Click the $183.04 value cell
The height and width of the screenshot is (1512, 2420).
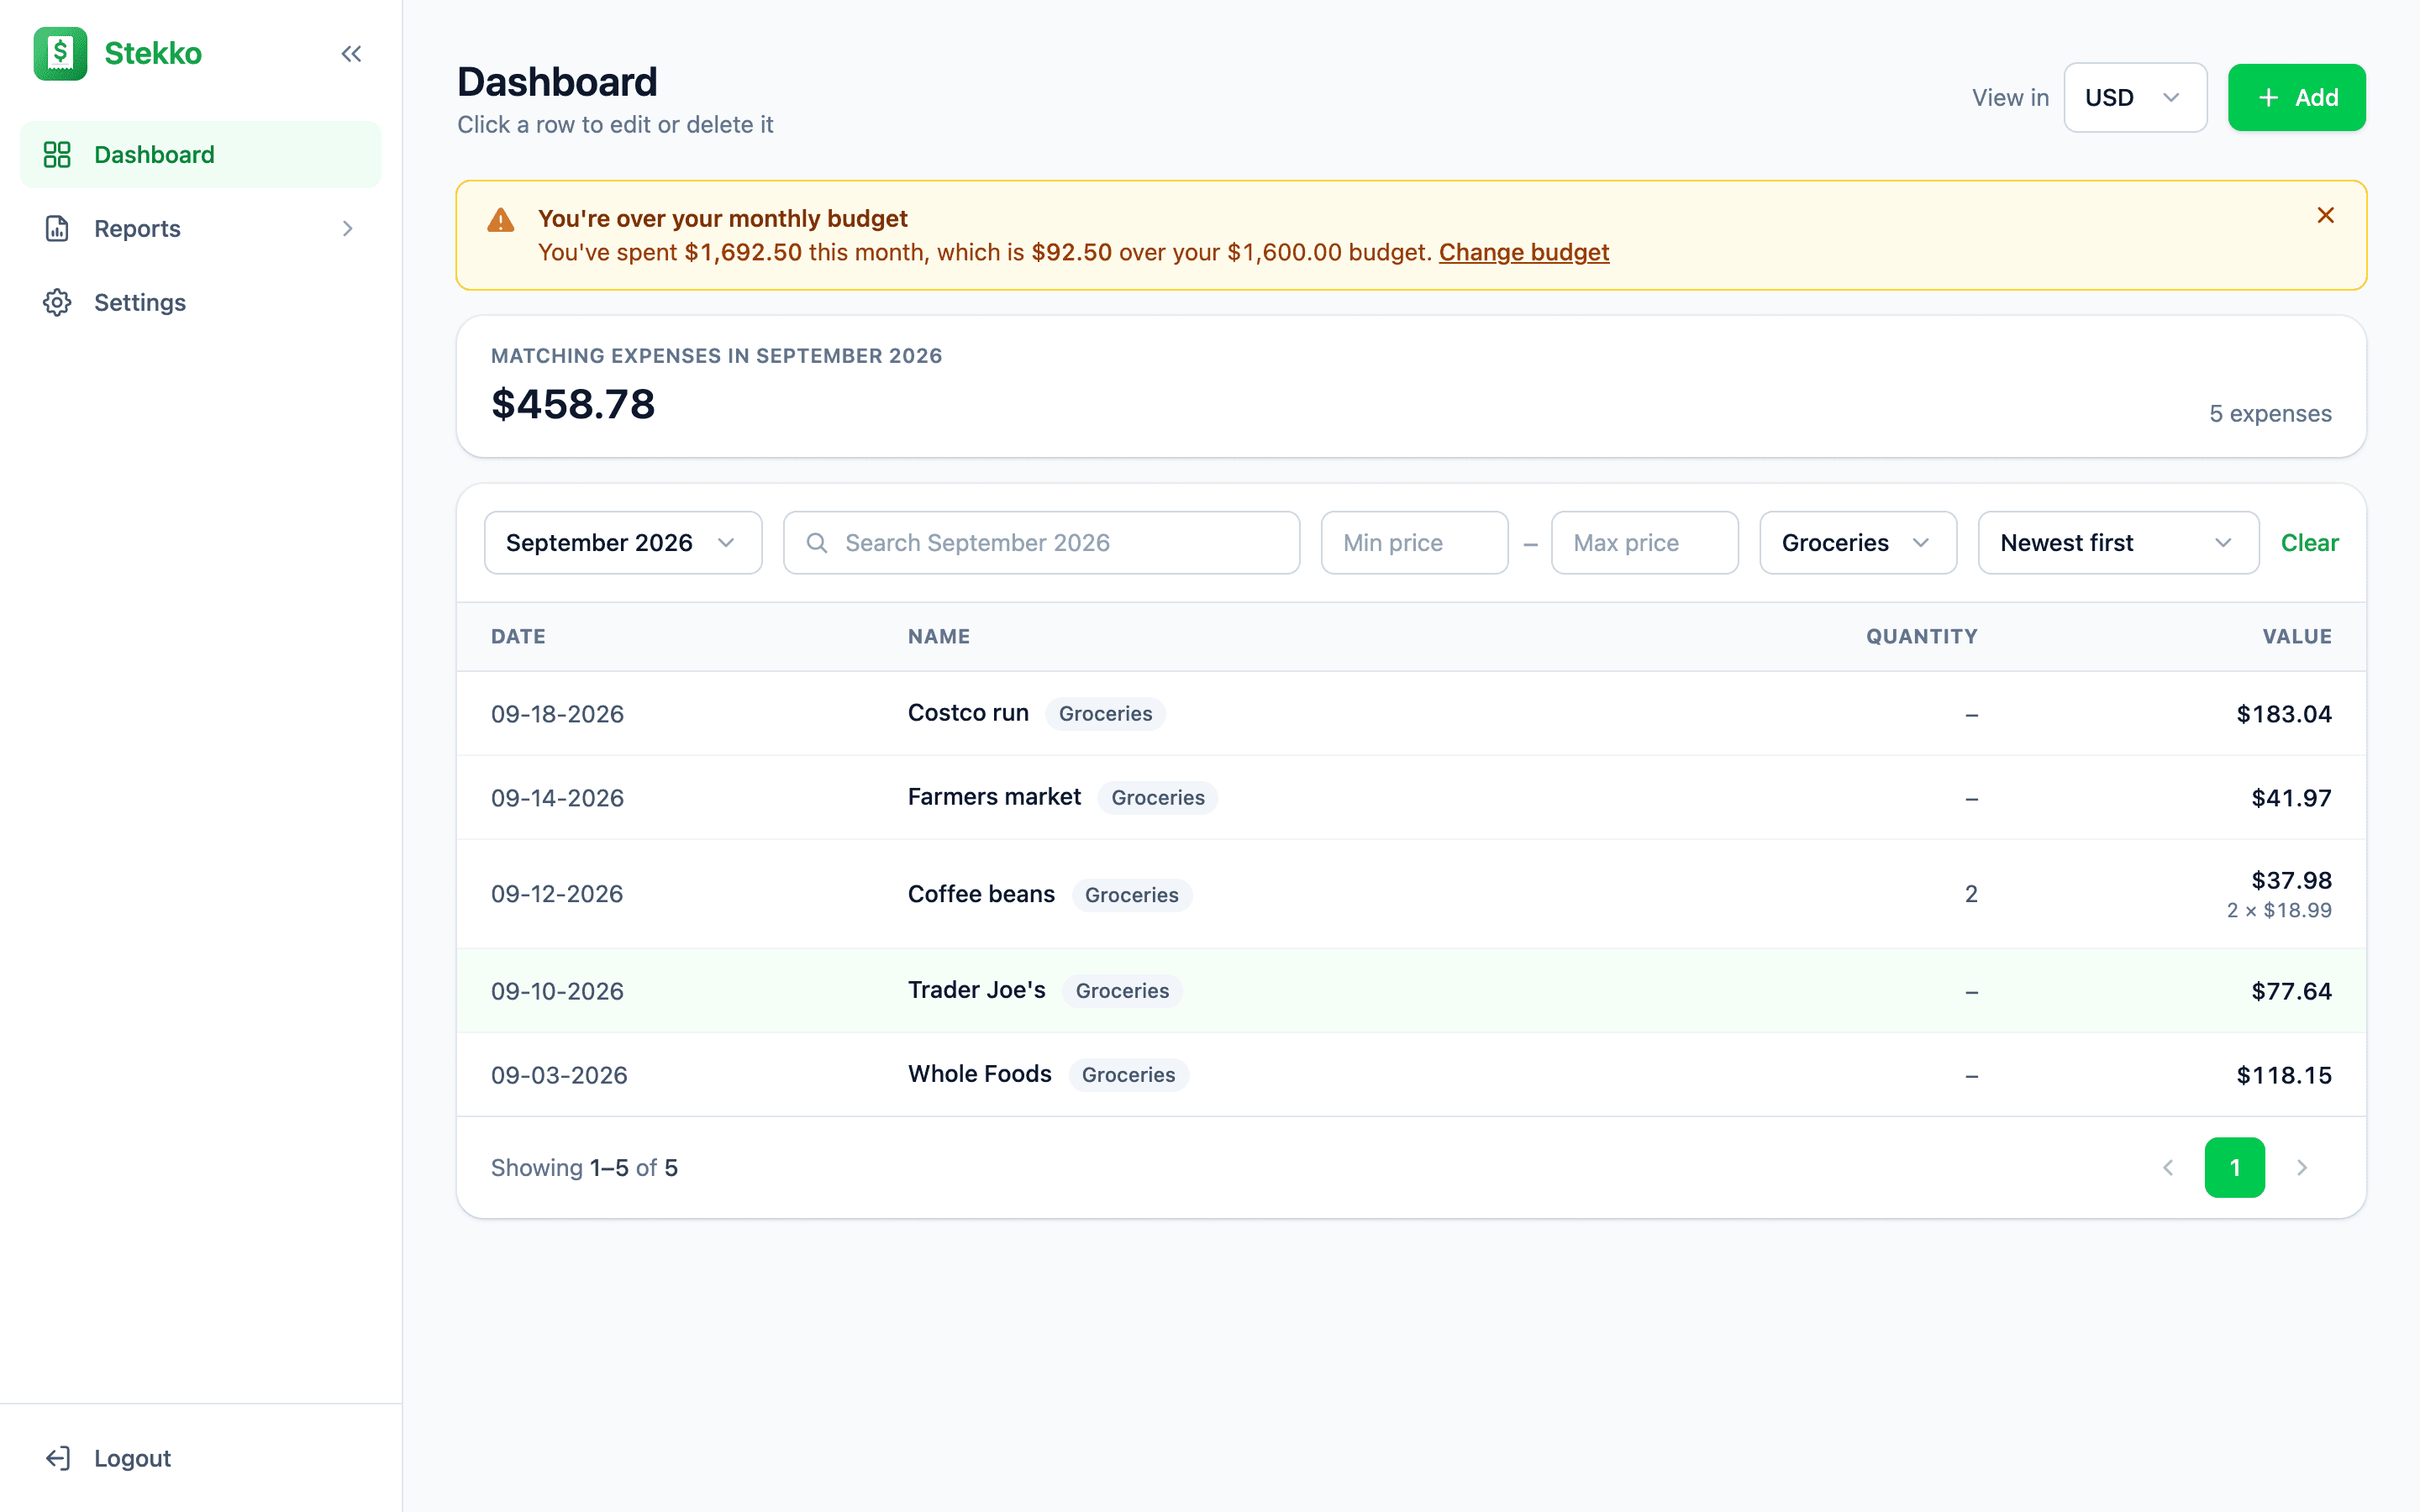click(x=2284, y=714)
